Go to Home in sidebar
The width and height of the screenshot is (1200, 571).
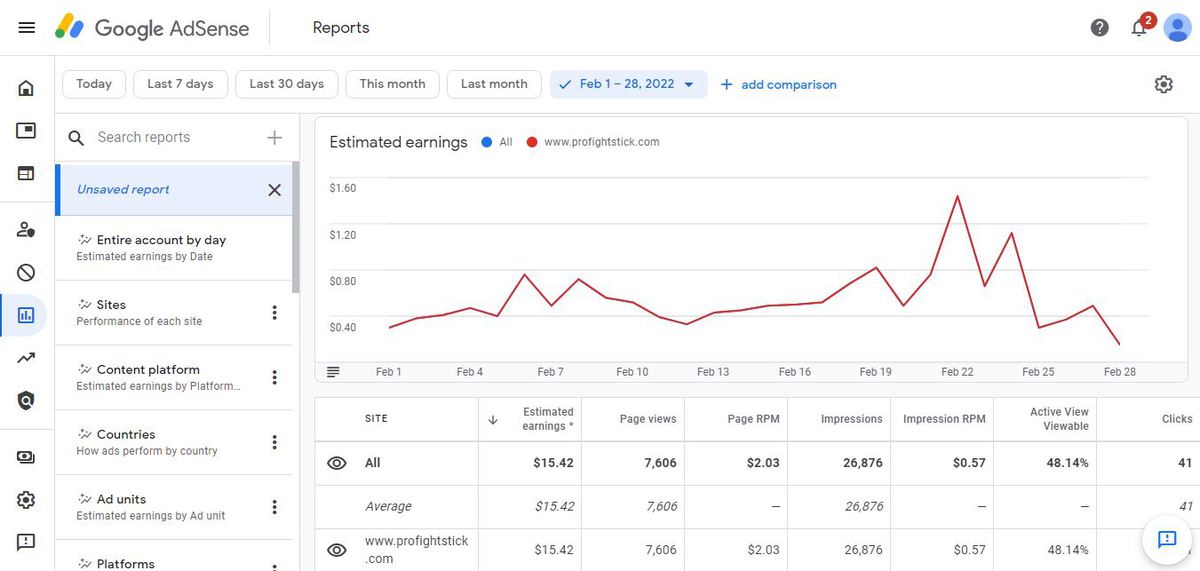pos(26,88)
